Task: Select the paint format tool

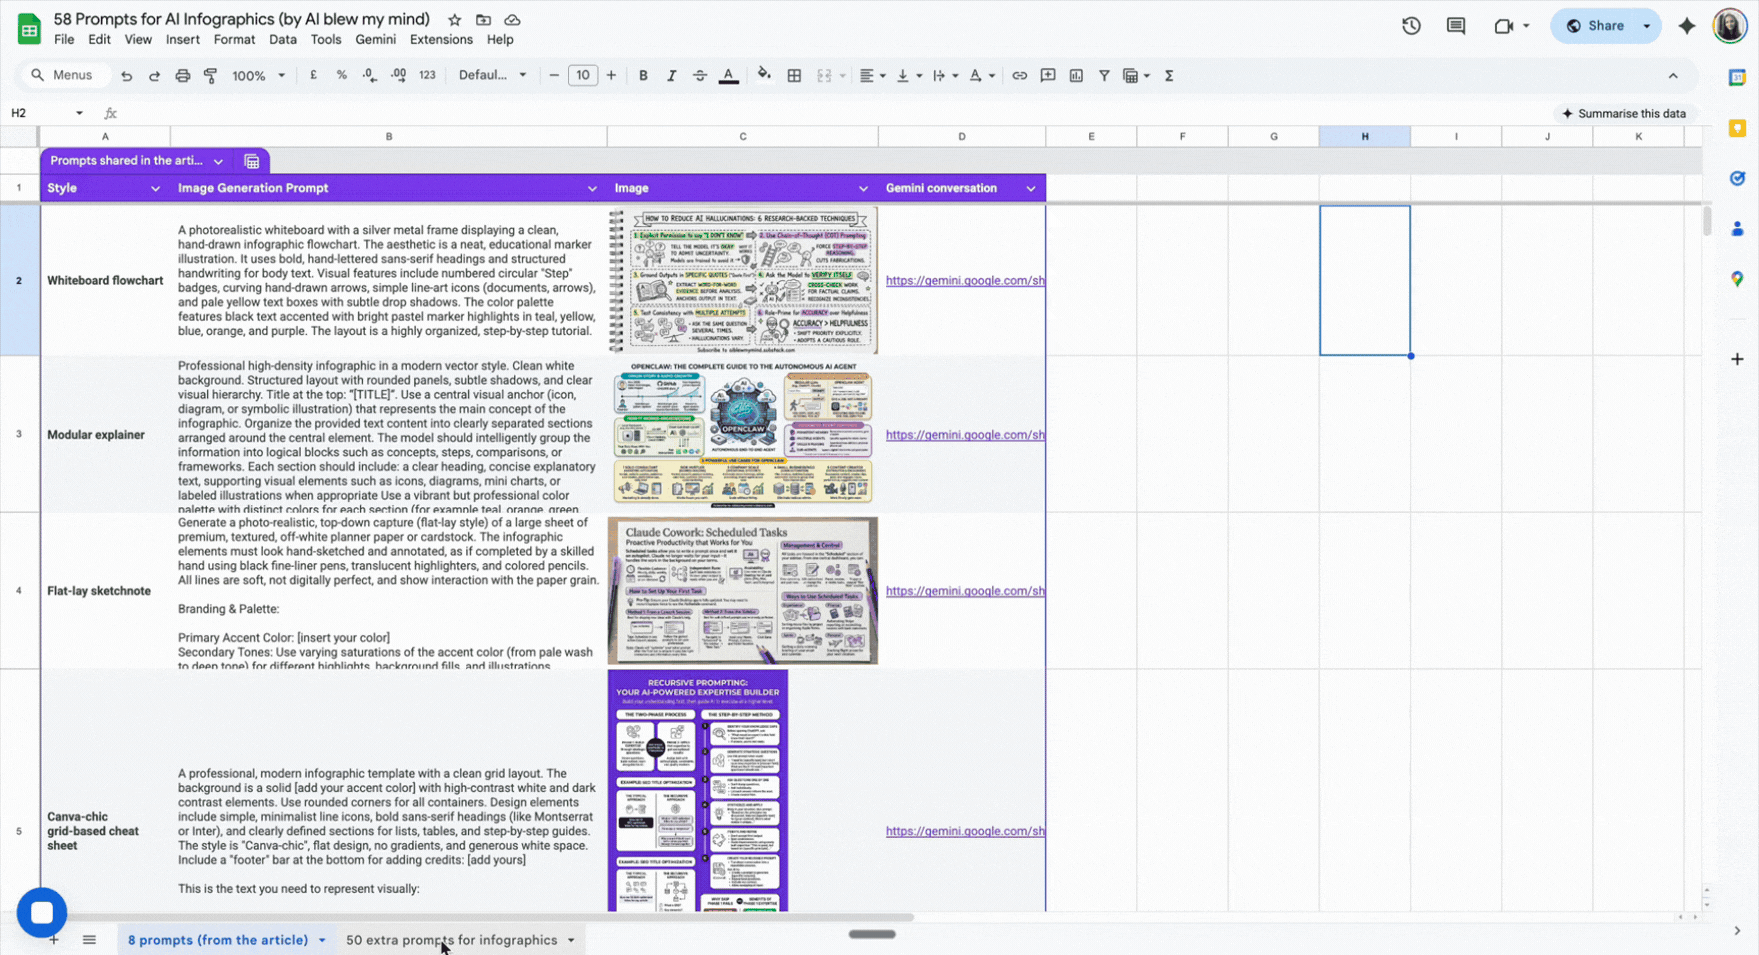Action: tap(210, 76)
